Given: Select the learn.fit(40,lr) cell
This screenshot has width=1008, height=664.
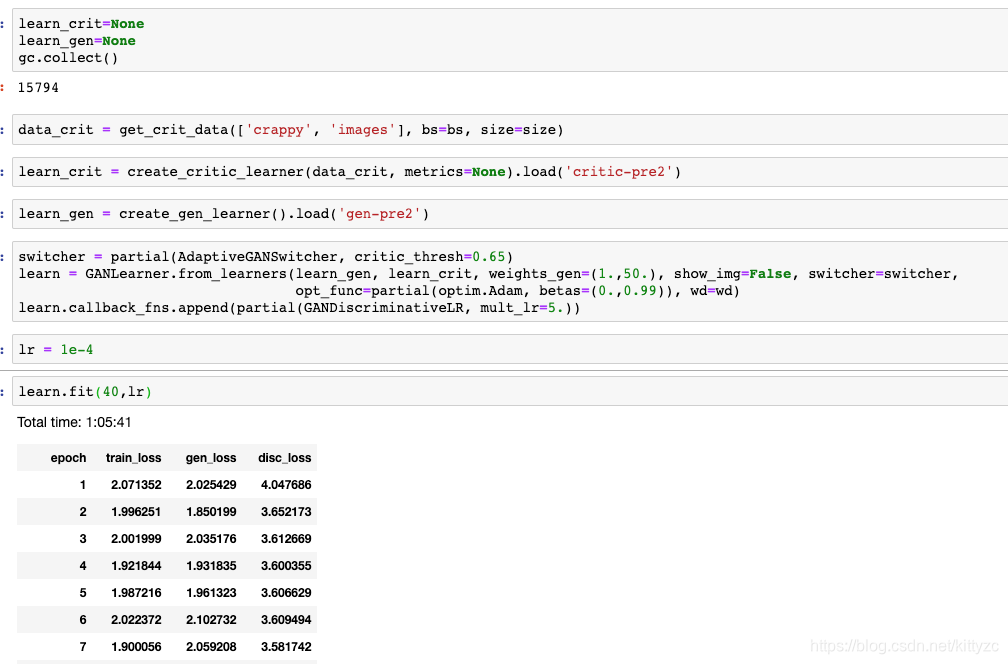Looking at the screenshot, I should click(510, 391).
